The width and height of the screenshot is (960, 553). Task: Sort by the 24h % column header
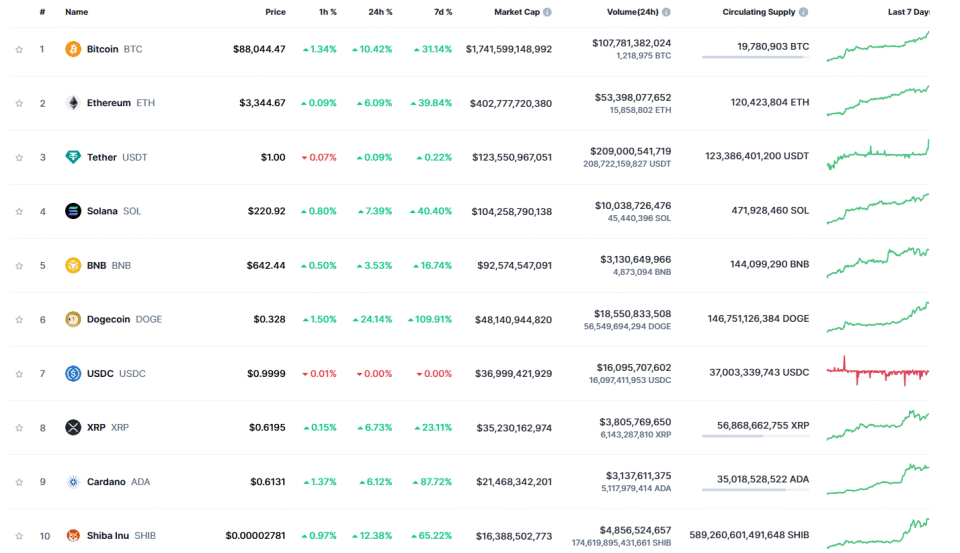point(380,12)
